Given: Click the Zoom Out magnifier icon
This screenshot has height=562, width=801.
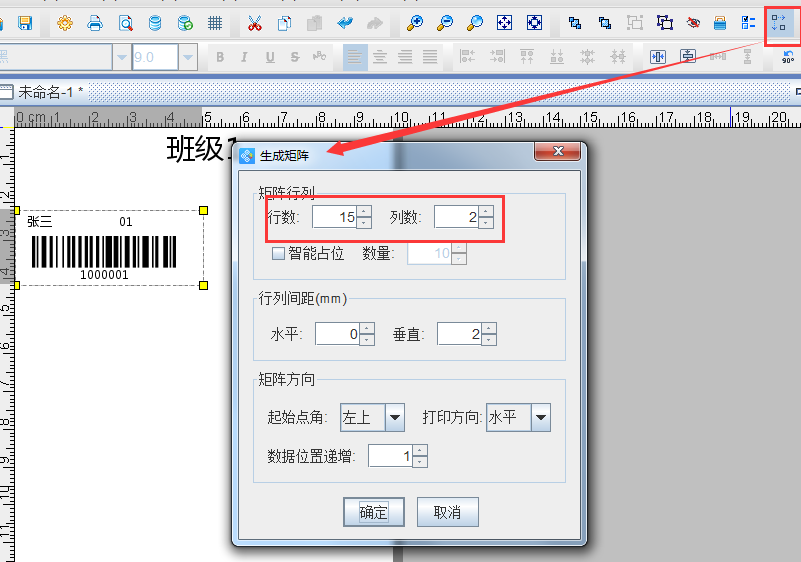Looking at the screenshot, I should click(x=445, y=23).
